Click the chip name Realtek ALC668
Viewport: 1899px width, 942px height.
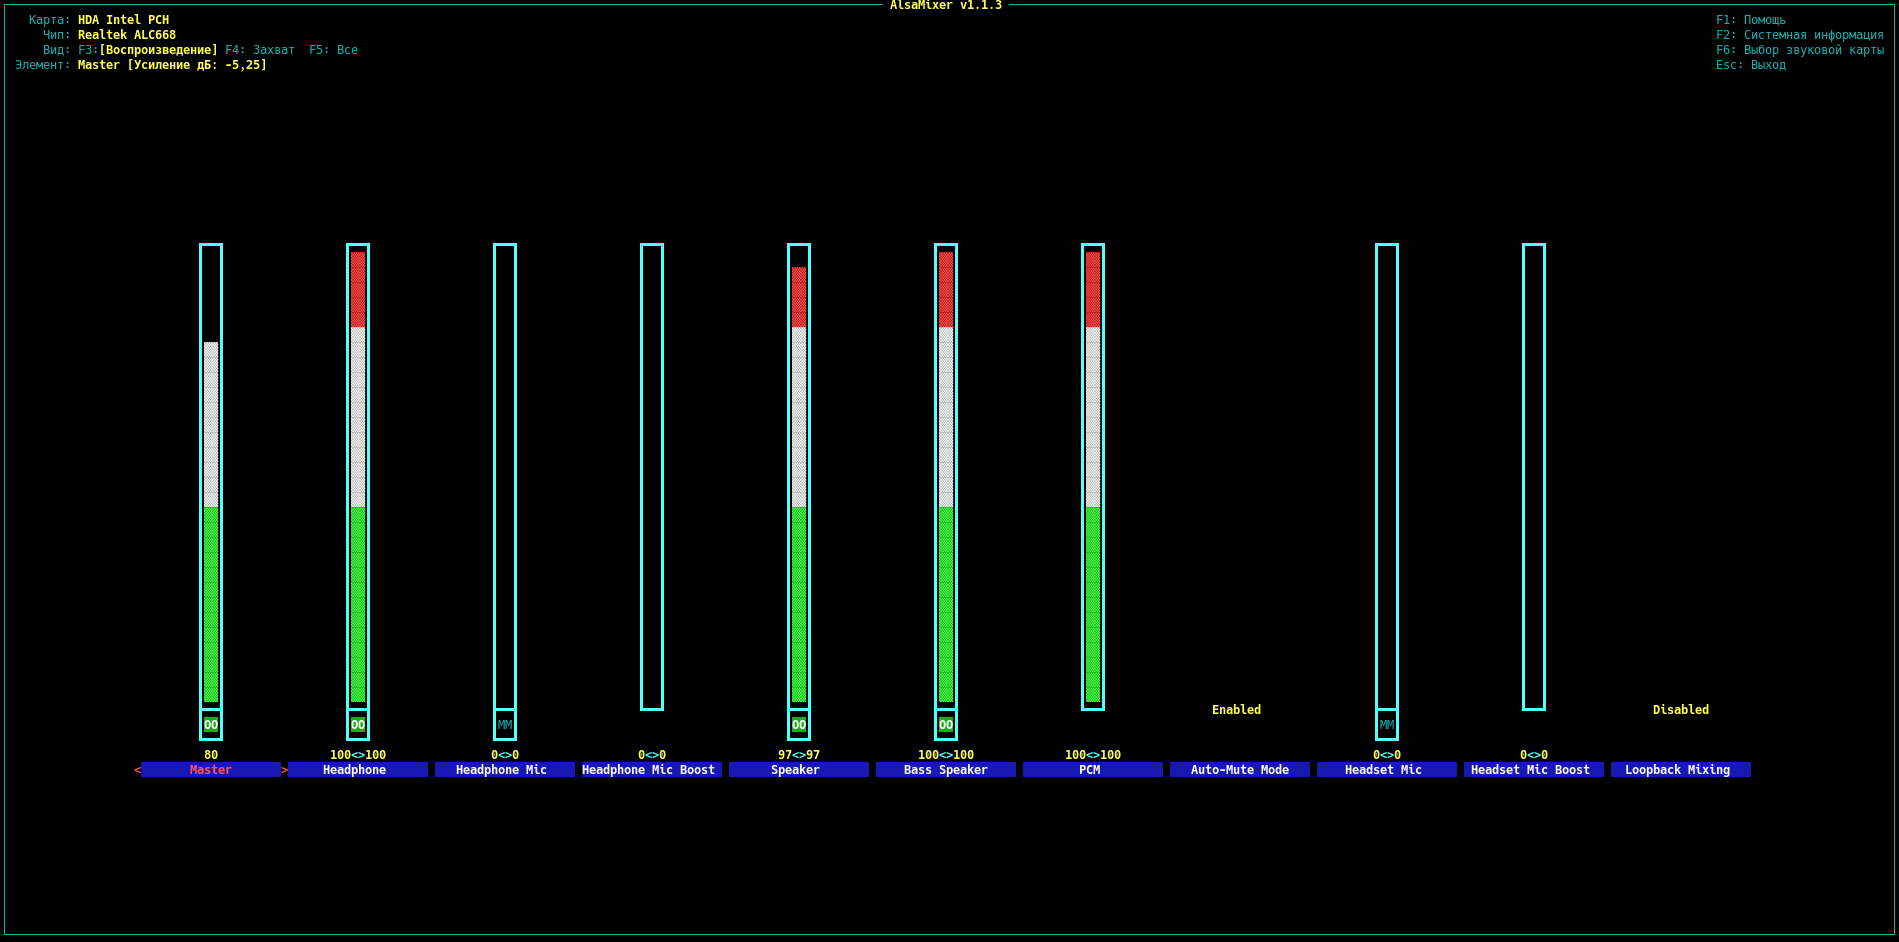pos(127,35)
